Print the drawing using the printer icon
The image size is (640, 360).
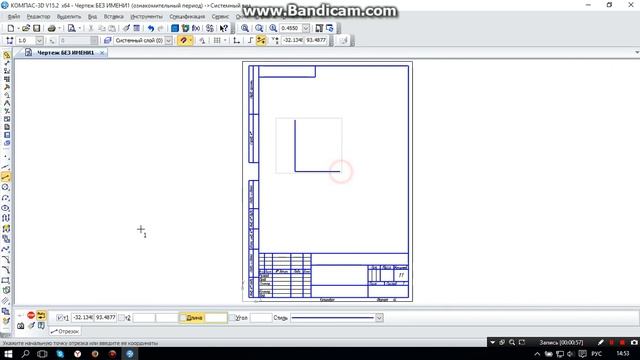[x=51, y=28]
